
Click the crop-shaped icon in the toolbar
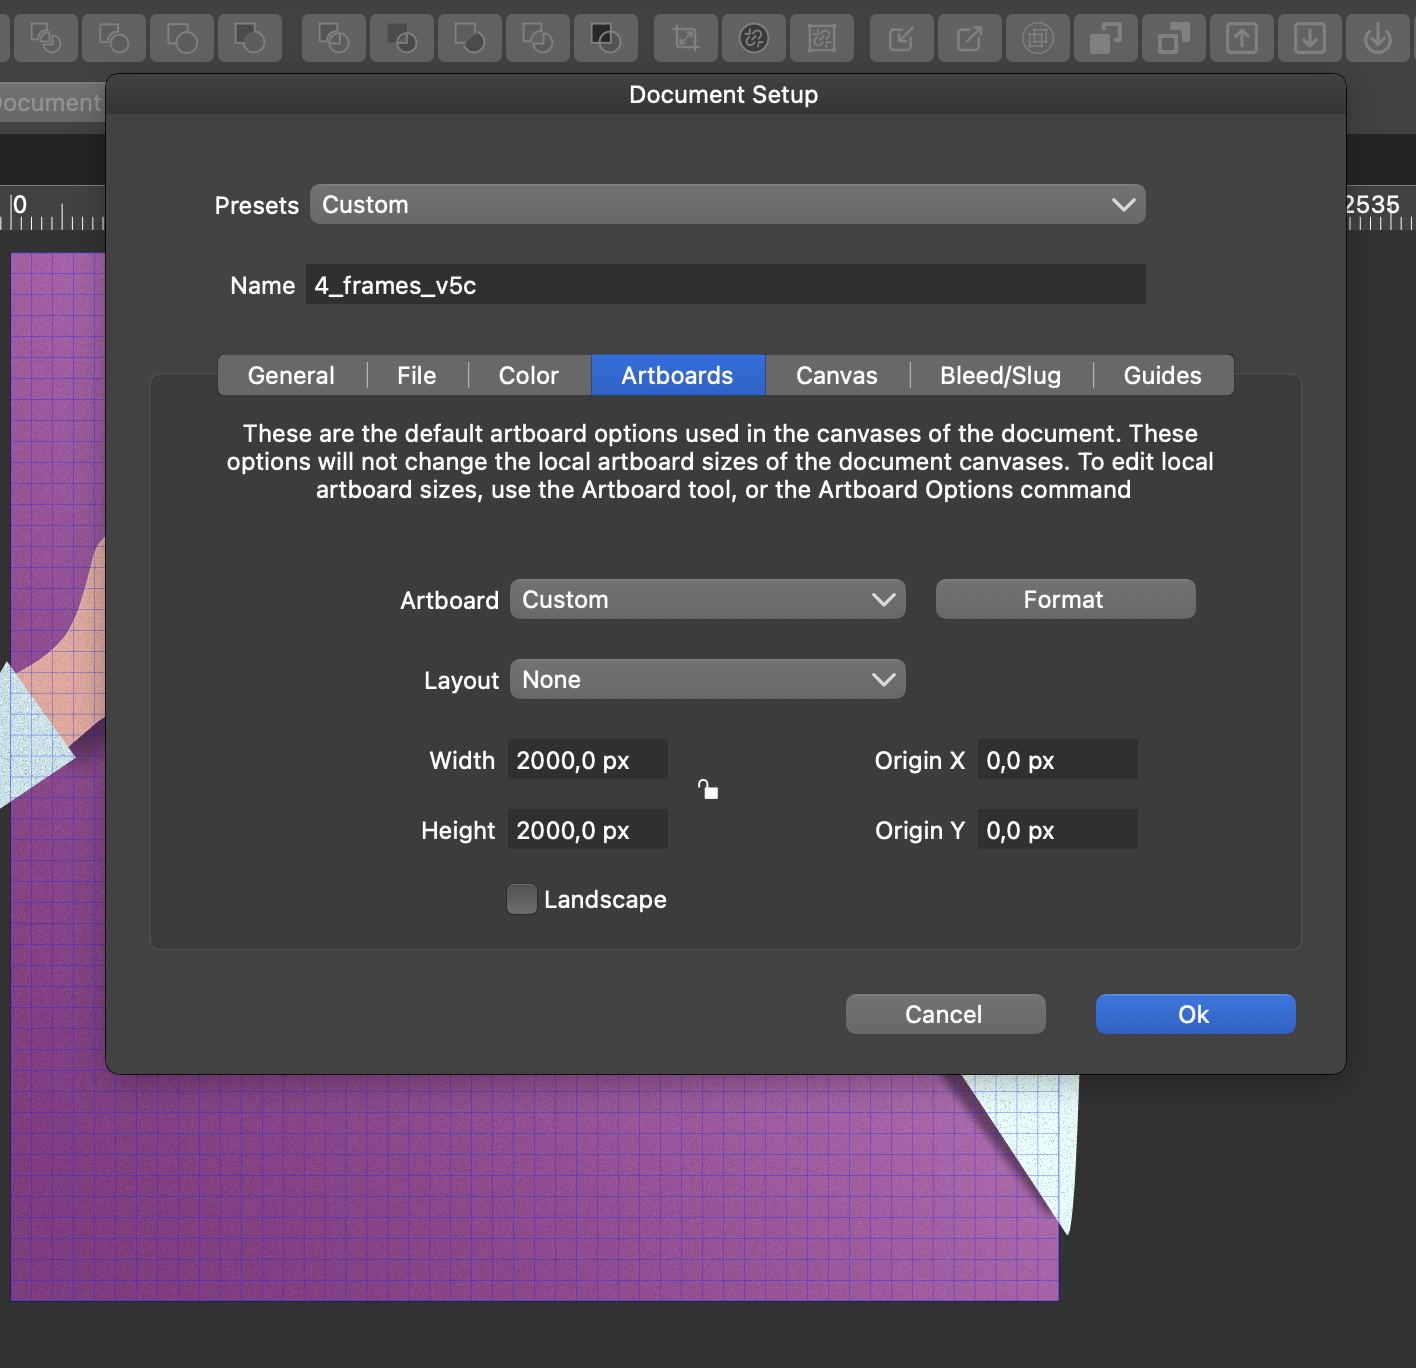(686, 39)
